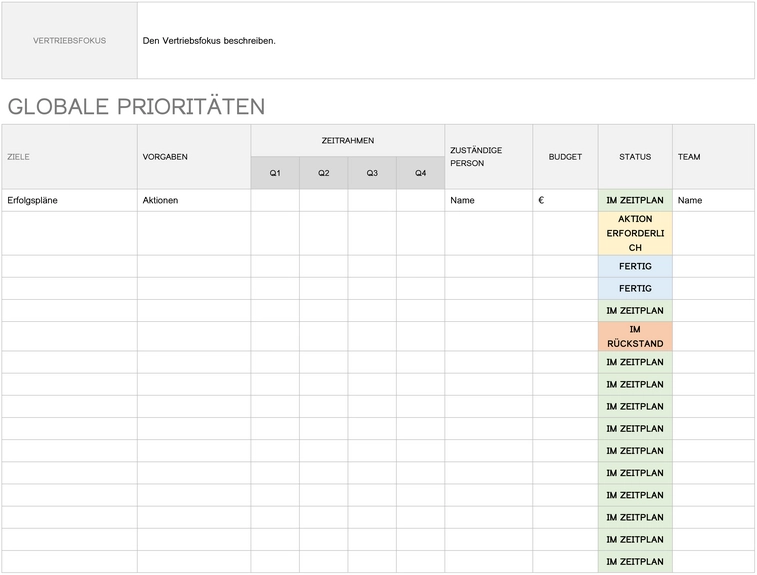Select the Q4 column header
This screenshot has width=757, height=575.
(x=421, y=173)
